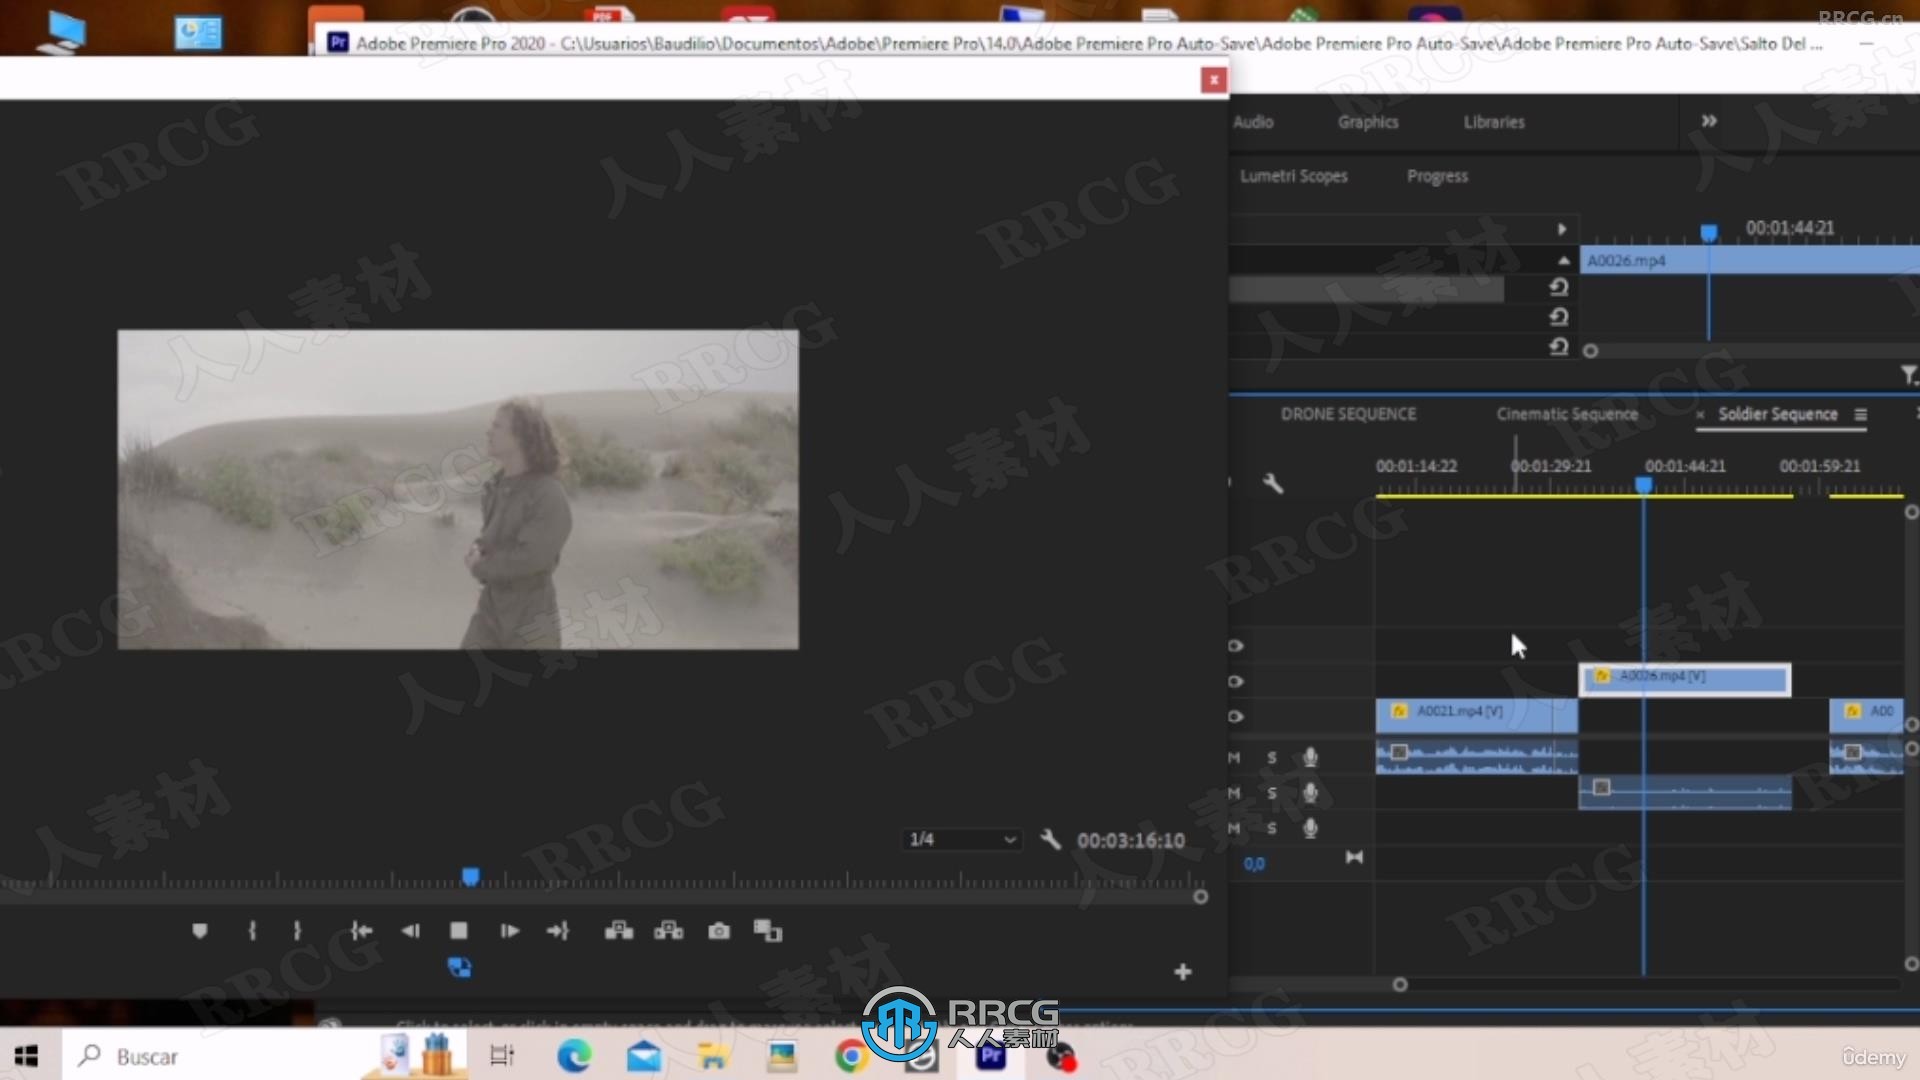Click the Lift button in monitor controls
The image size is (1920, 1080).
[x=619, y=931]
